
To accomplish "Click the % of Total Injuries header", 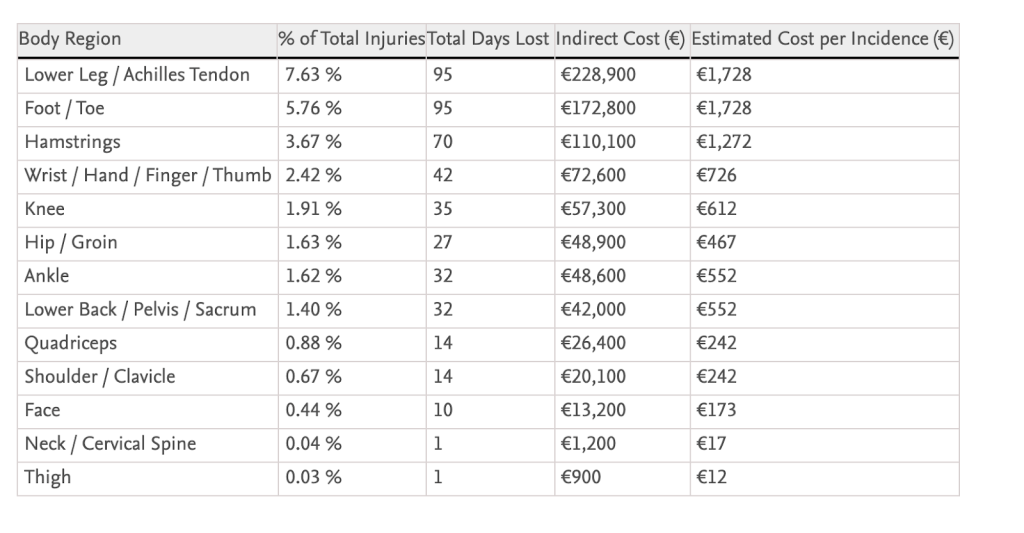I will coord(351,40).
